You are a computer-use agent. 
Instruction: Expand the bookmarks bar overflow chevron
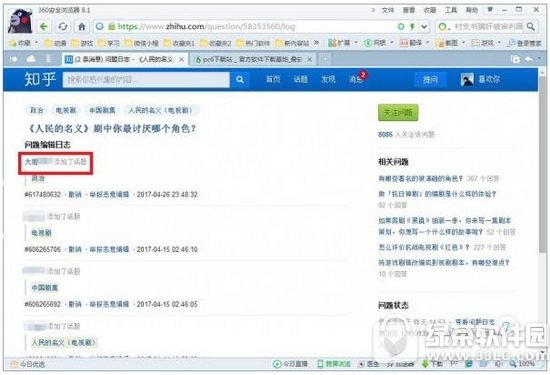click(316, 43)
